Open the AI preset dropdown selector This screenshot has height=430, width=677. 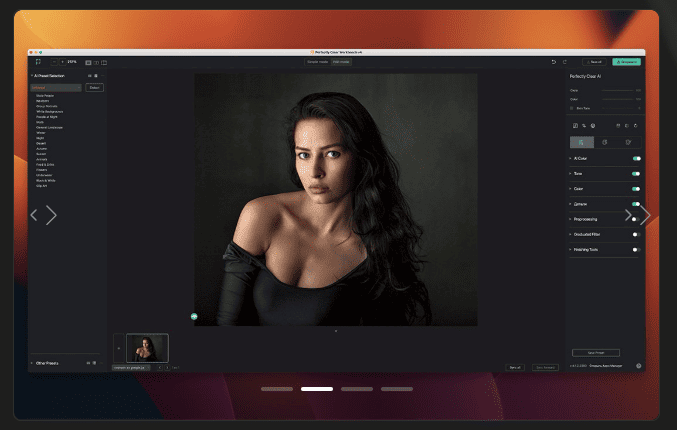[x=56, y=88]
